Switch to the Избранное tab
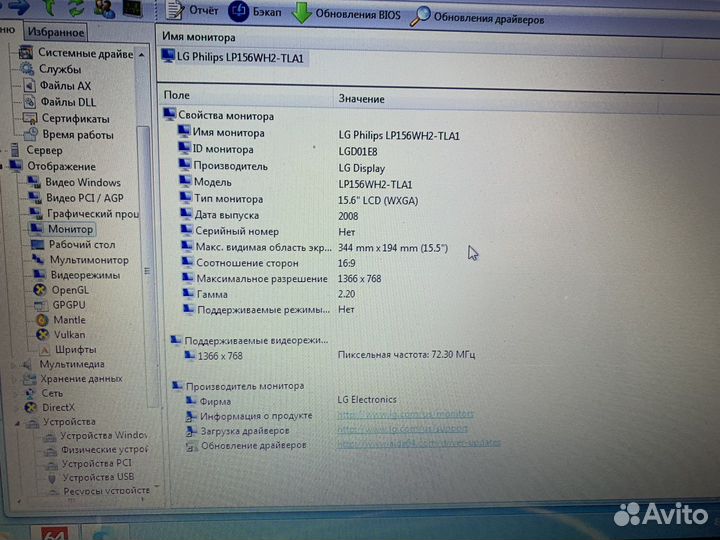Screen dimensions: 720x540 56,32
